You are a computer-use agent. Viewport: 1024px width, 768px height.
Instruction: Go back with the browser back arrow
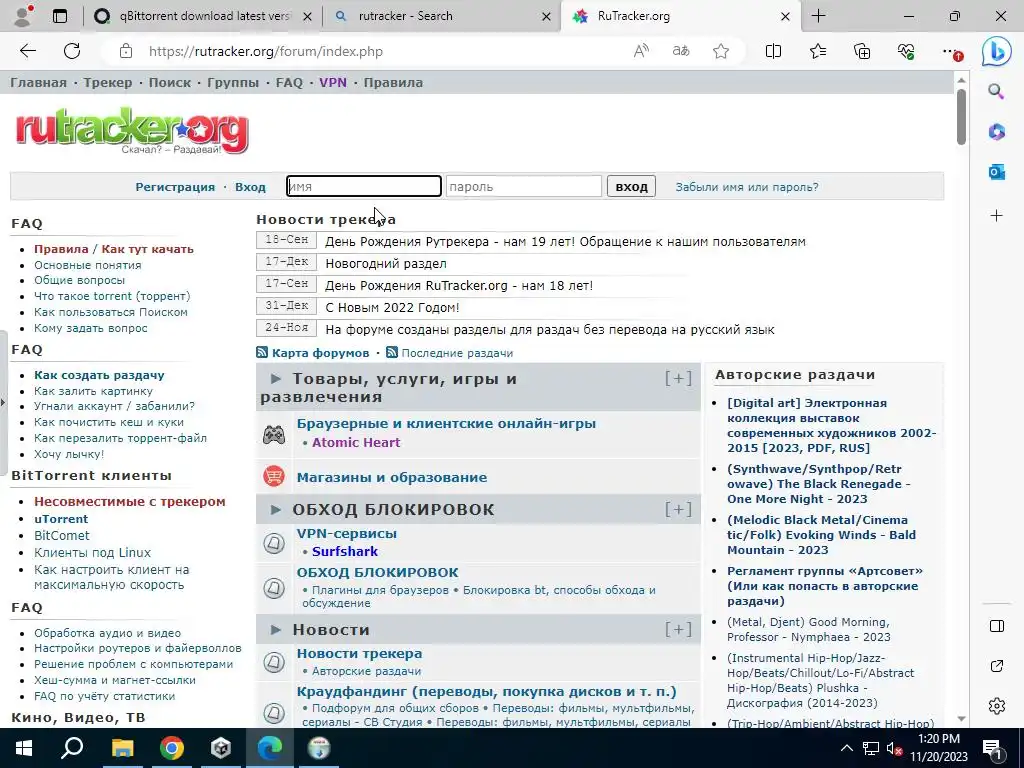click(27, 51)
